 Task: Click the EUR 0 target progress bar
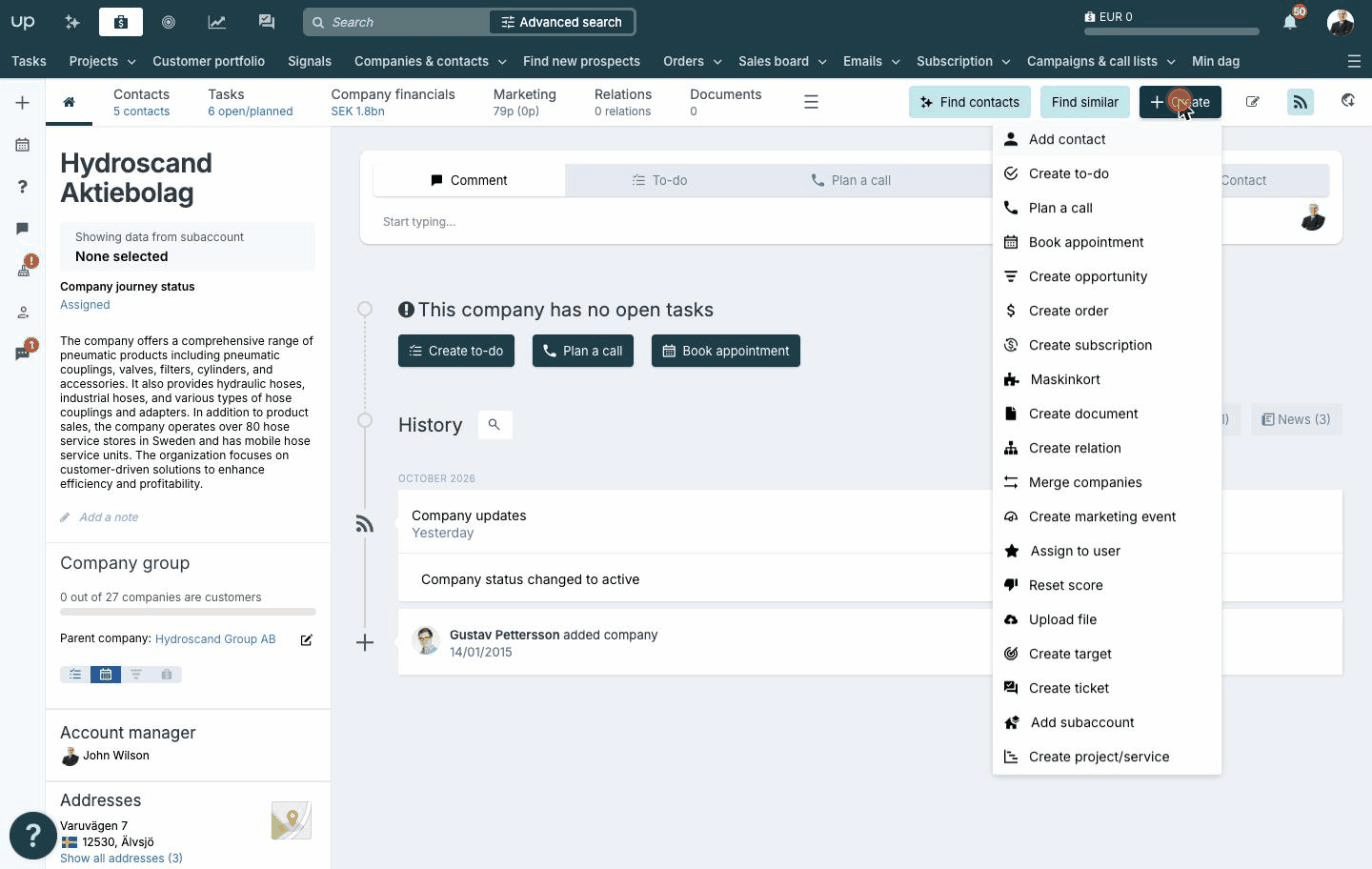click(1170, 31)
